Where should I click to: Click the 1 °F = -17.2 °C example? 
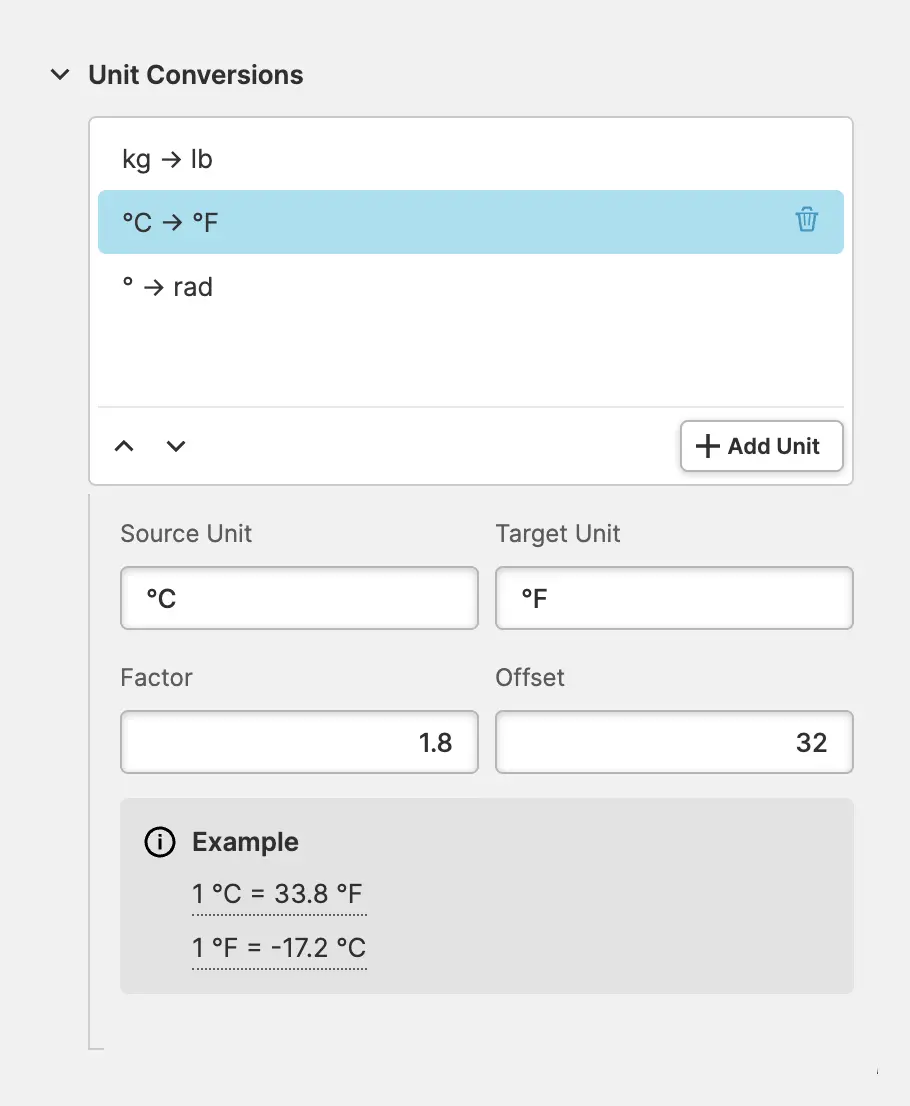(279, 947)
